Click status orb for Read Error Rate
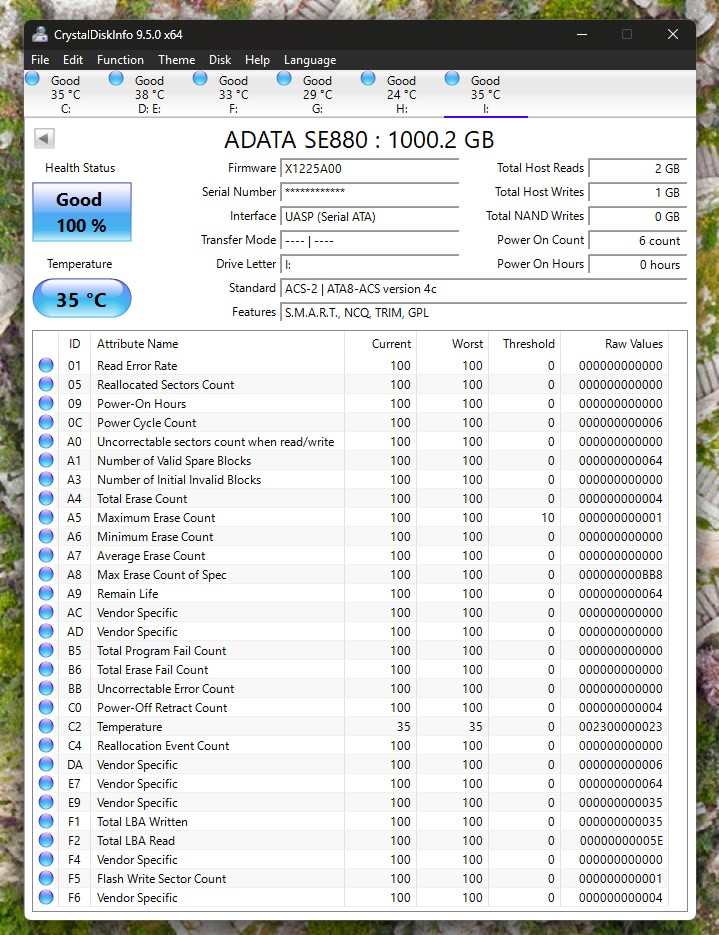 coord(46,366)
